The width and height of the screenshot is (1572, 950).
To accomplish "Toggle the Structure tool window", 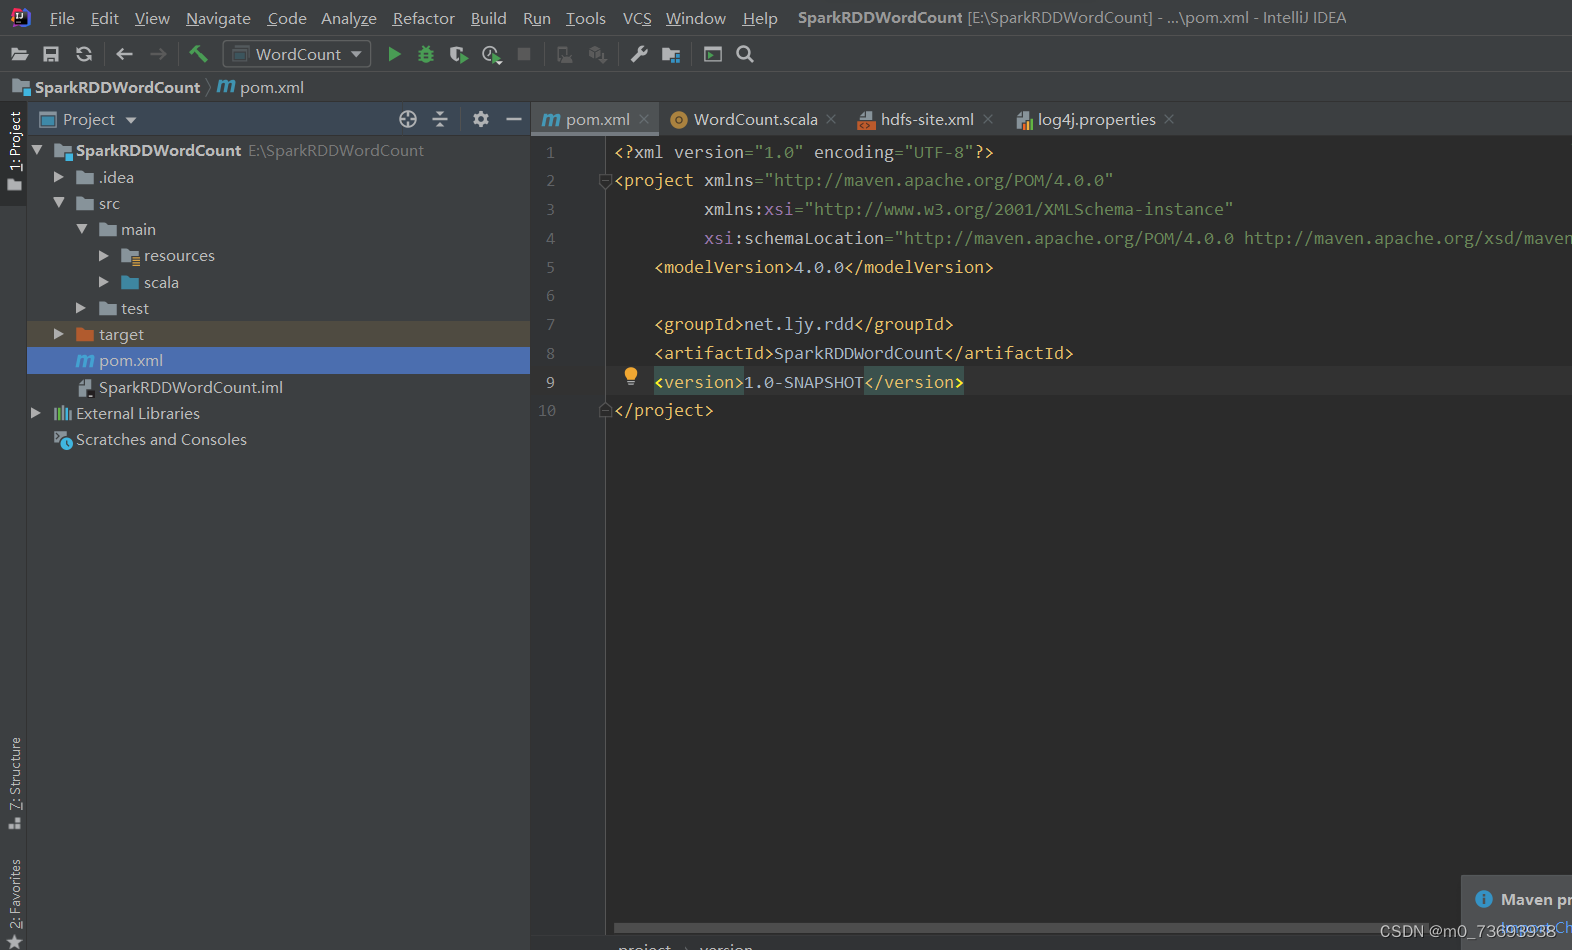I will (14, 783).
